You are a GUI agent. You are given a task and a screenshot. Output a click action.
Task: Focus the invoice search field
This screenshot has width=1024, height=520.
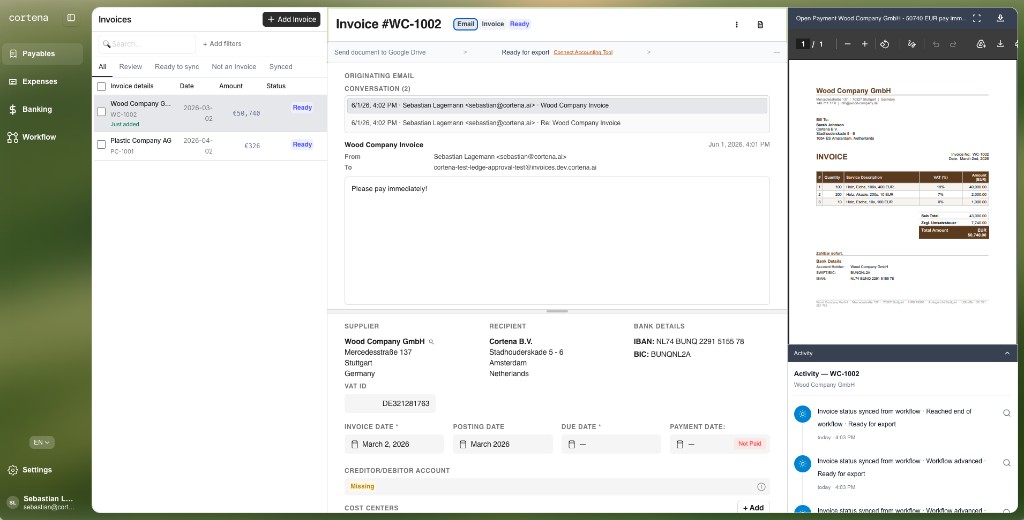pyautogui.click(x=147, y=44)
